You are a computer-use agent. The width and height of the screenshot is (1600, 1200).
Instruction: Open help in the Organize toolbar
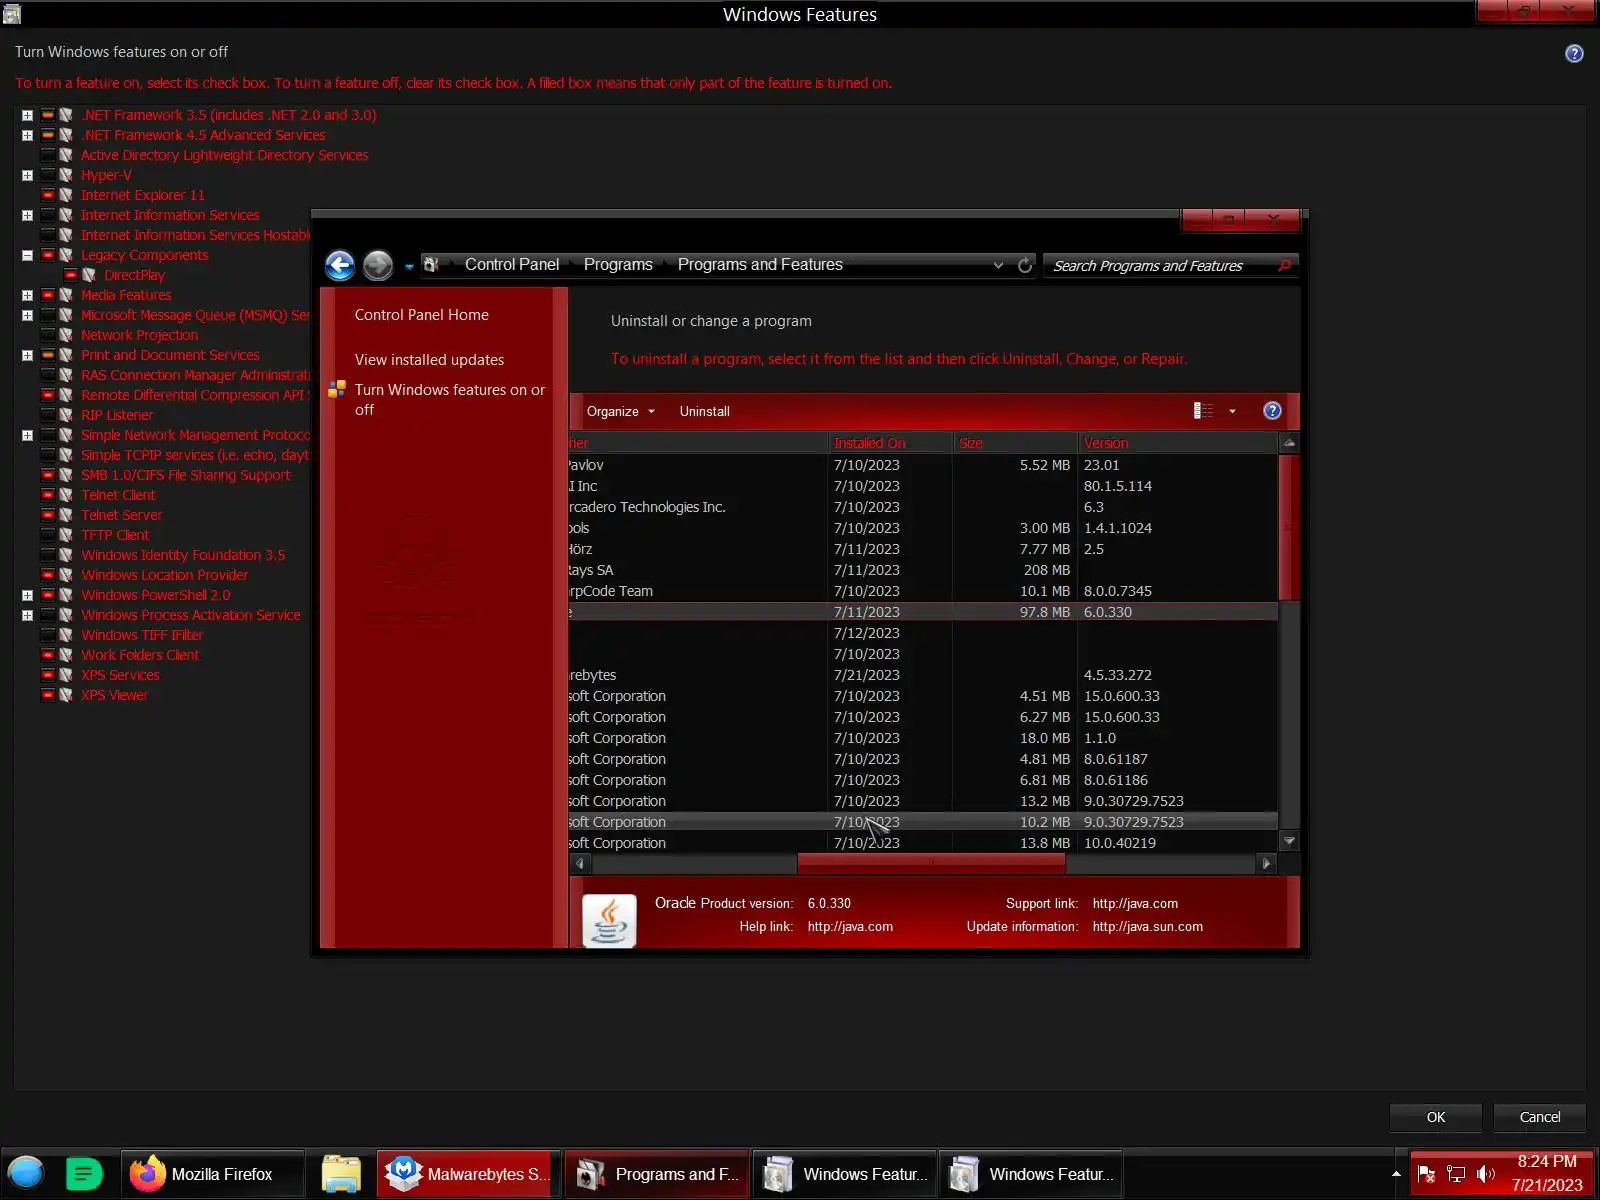(x=1272, y=411)
